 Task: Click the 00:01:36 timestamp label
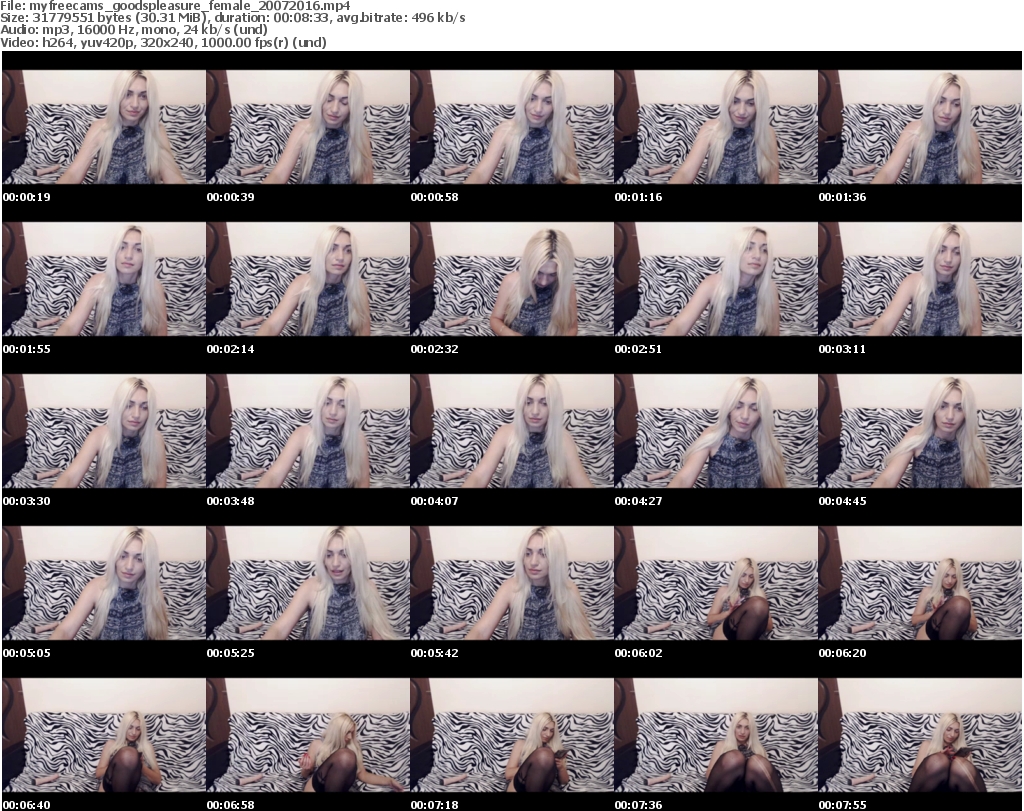842,197
